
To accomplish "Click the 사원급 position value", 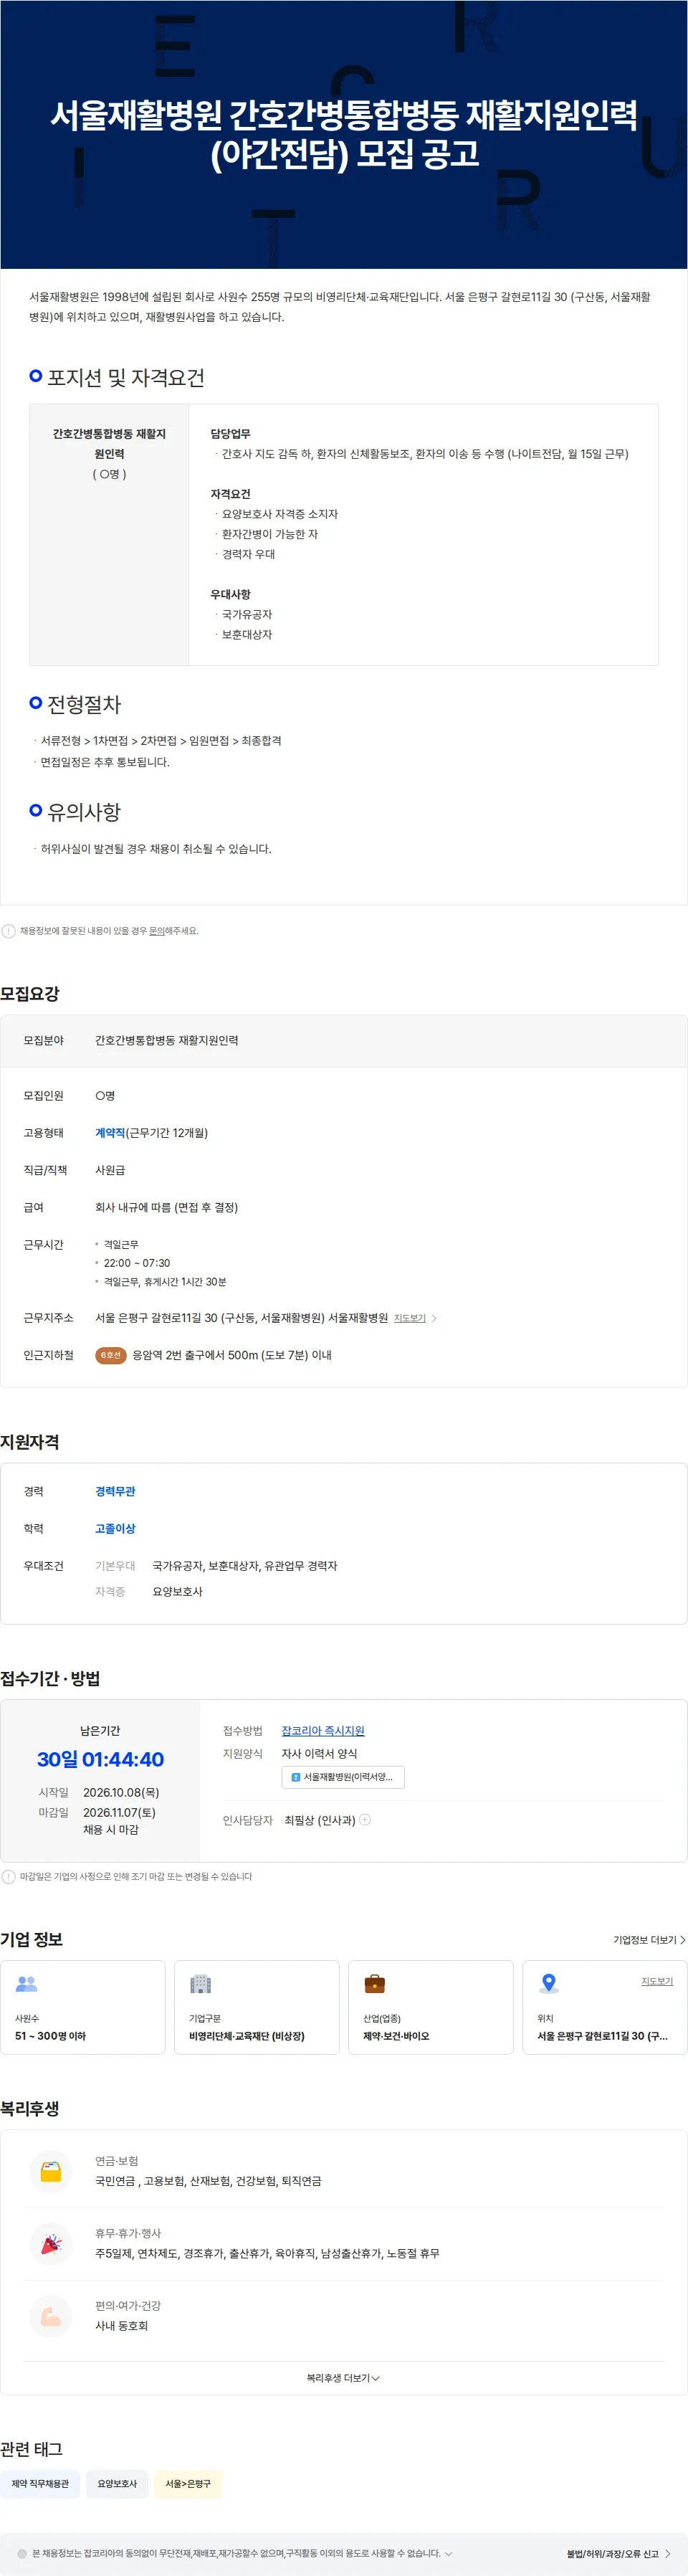I will (x=110, y=1170).
